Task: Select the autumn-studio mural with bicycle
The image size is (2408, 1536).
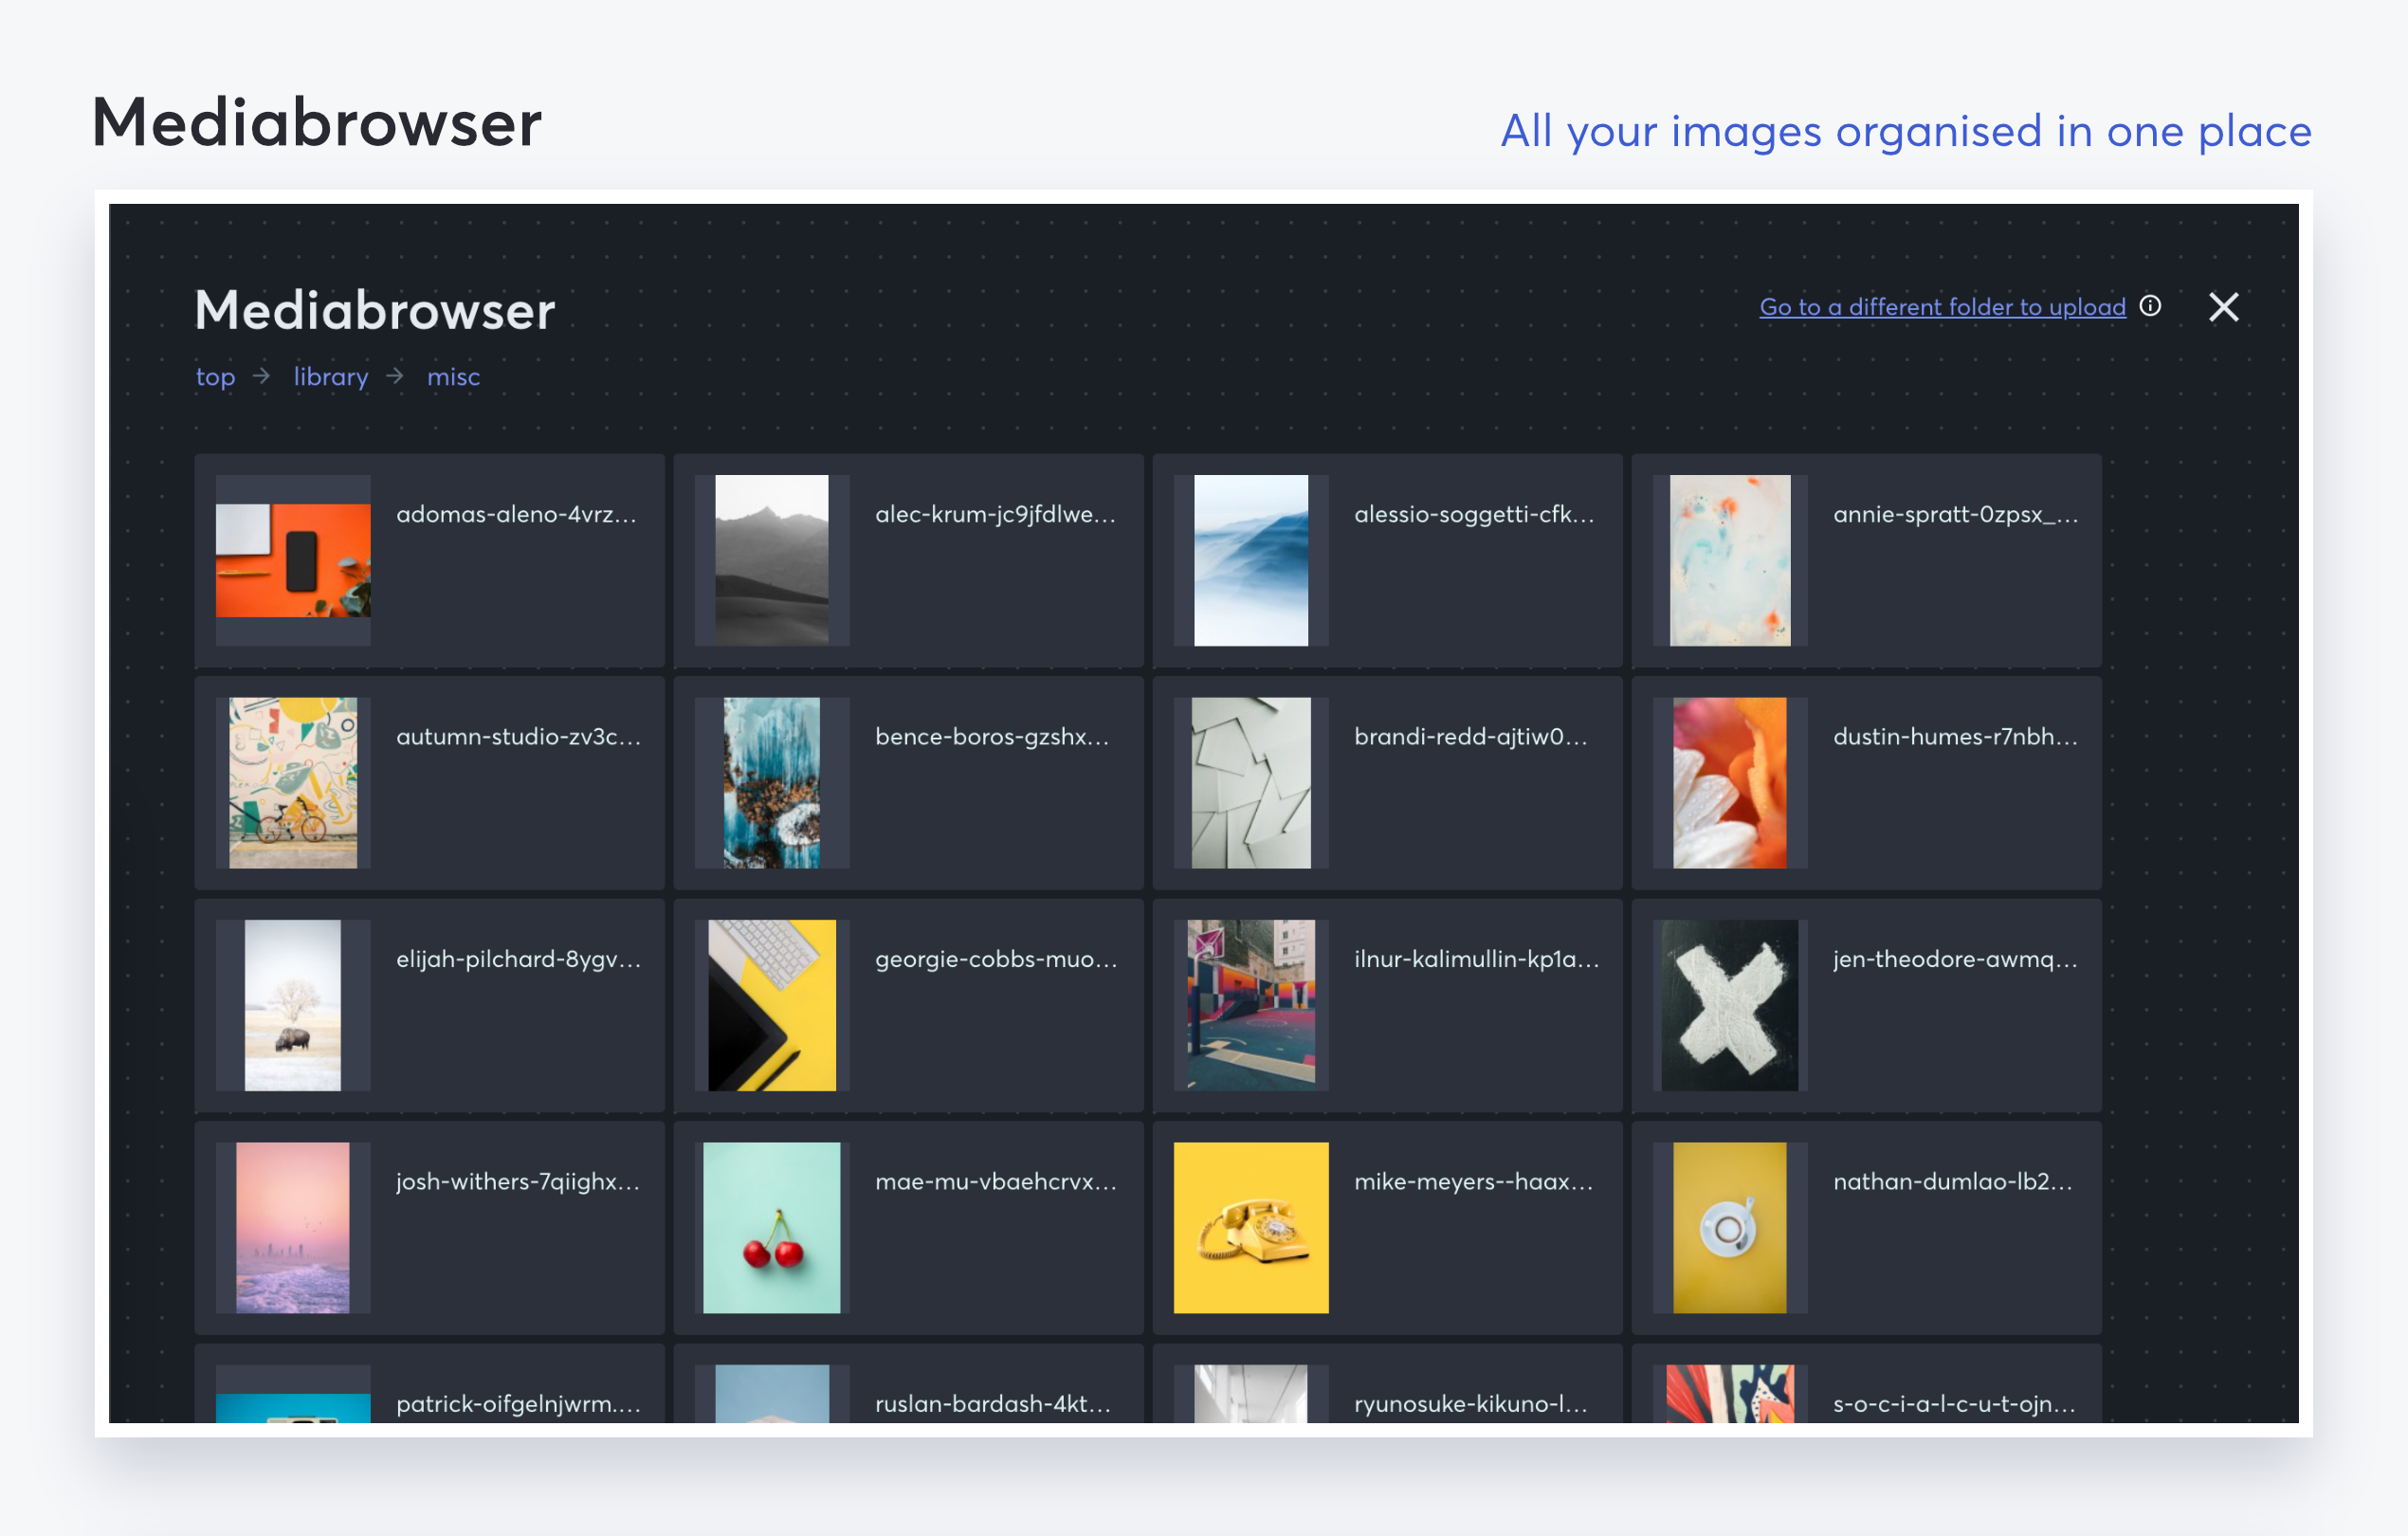Action: (x=293, y=782)
